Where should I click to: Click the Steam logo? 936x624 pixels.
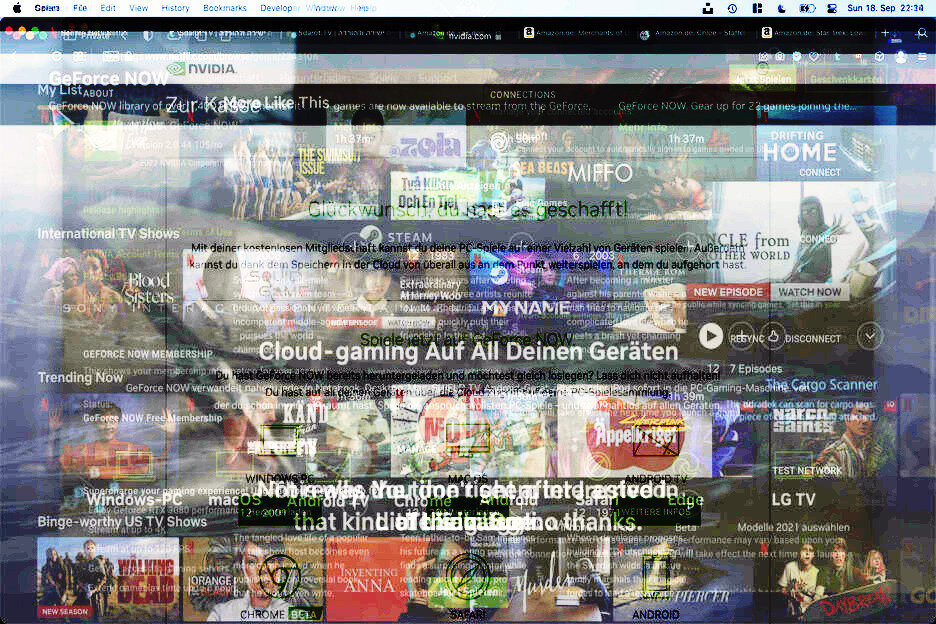coord(396,238)
